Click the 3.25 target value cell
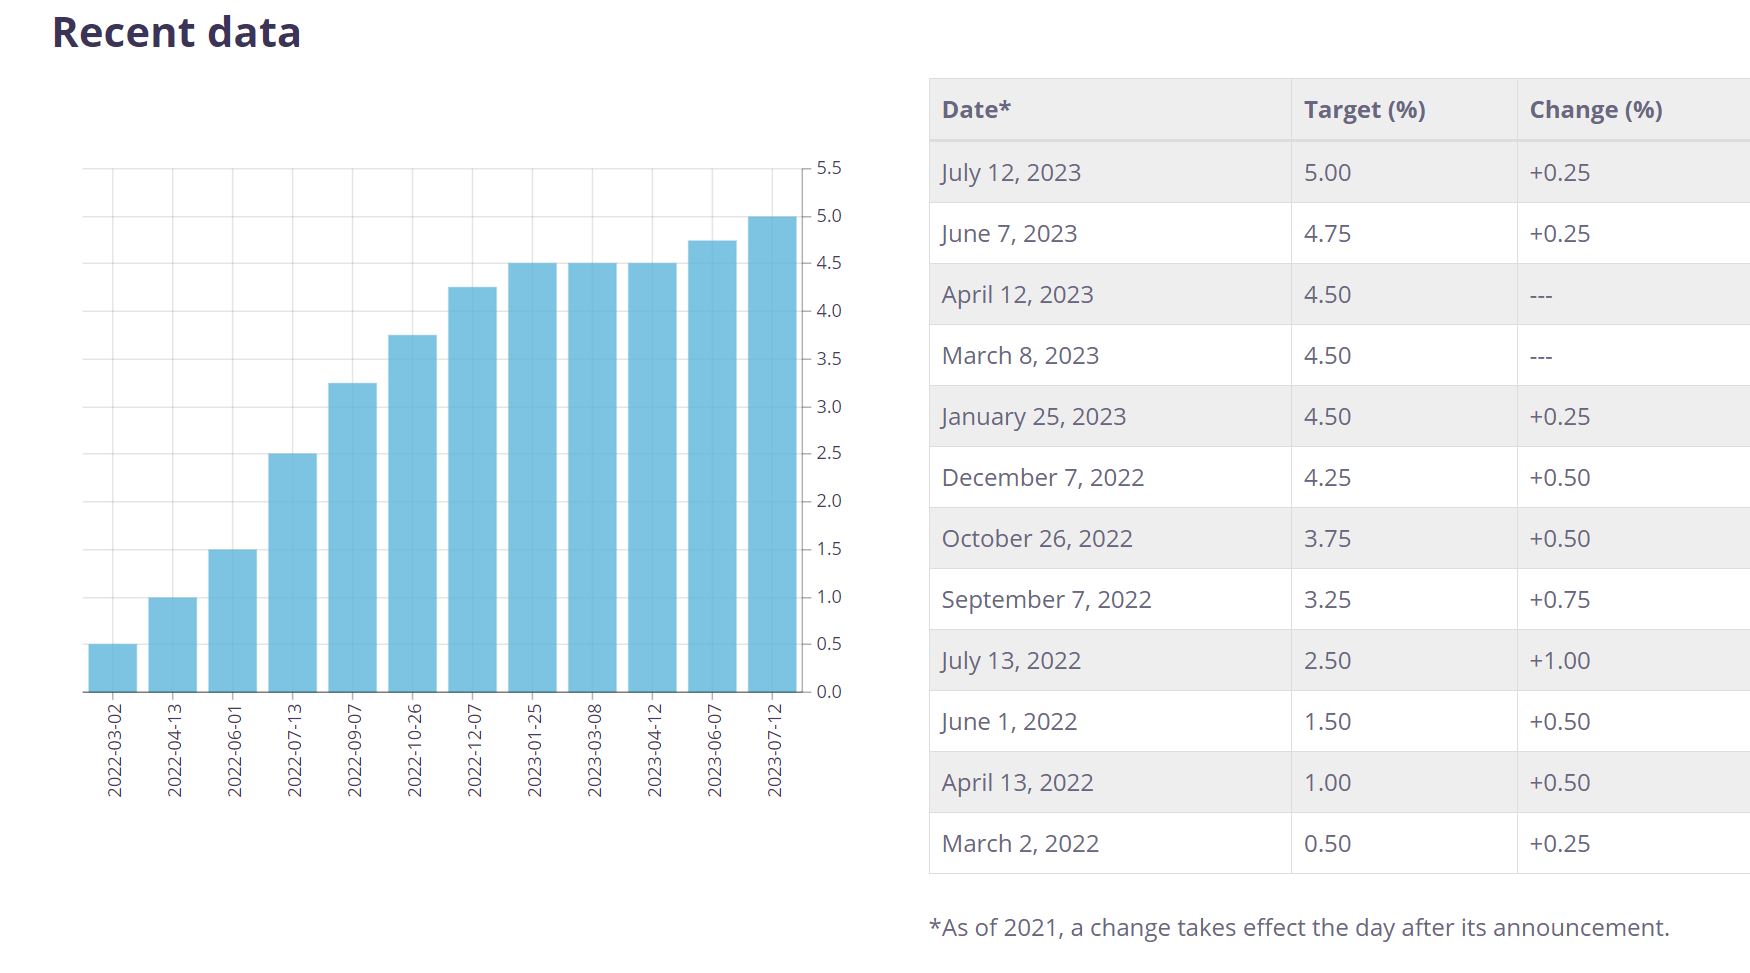The image size is (1750, 973). tap(1404, 599)
